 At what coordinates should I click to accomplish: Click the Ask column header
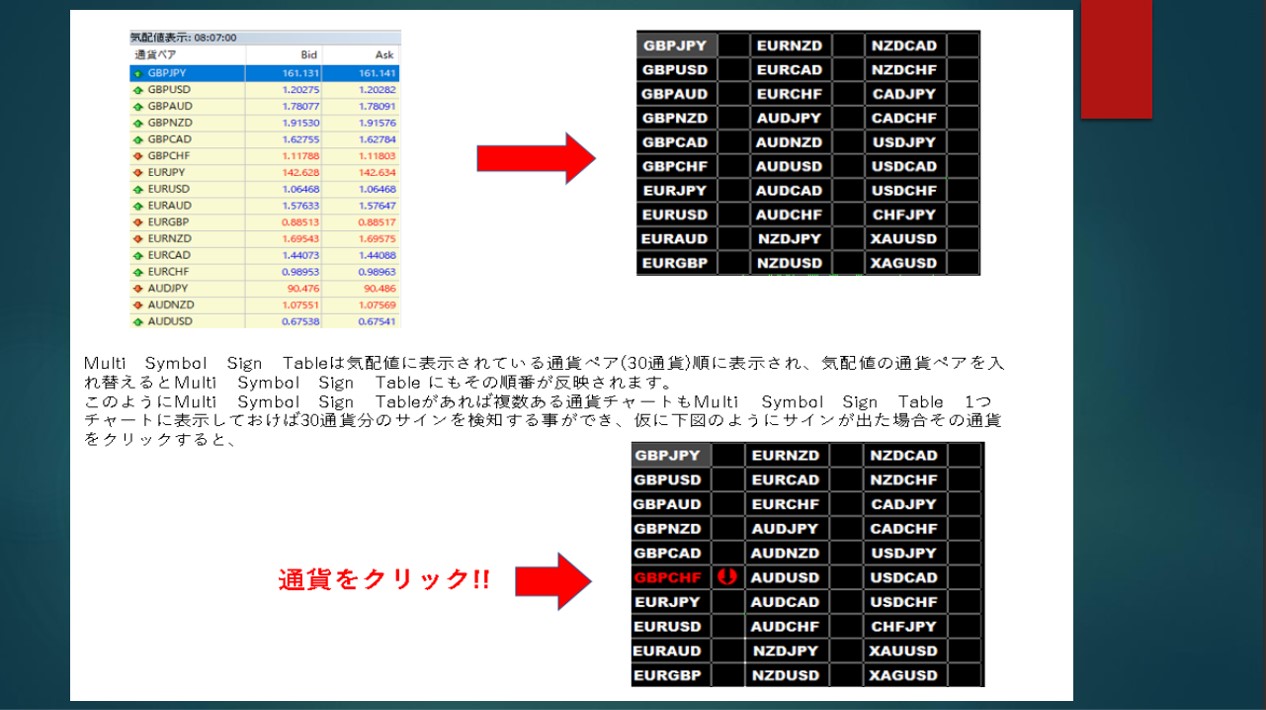tap(361, 55)
